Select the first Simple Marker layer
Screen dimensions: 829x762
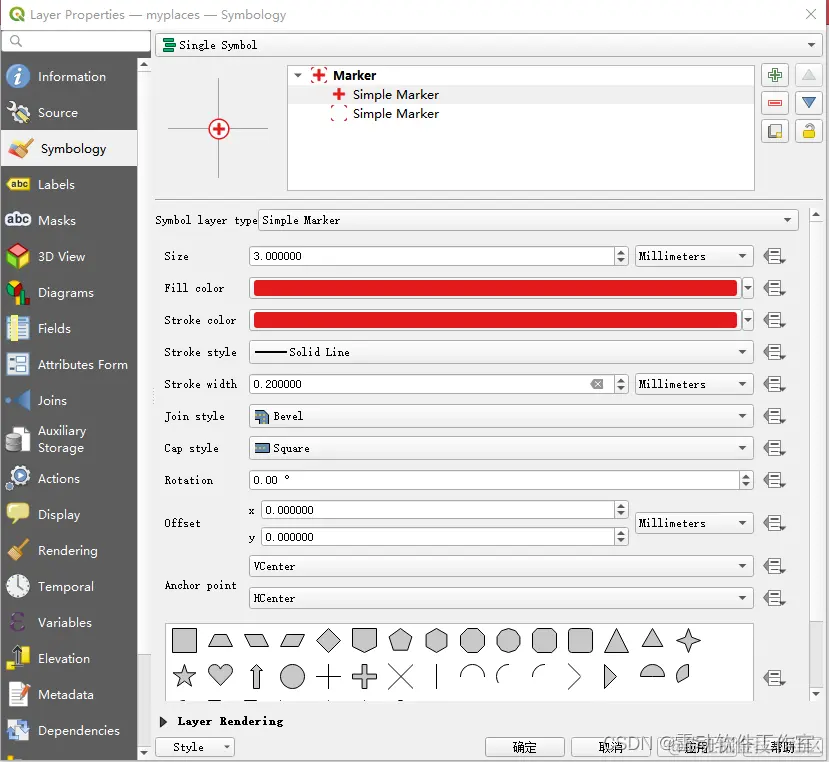click(x=521, y=95)
